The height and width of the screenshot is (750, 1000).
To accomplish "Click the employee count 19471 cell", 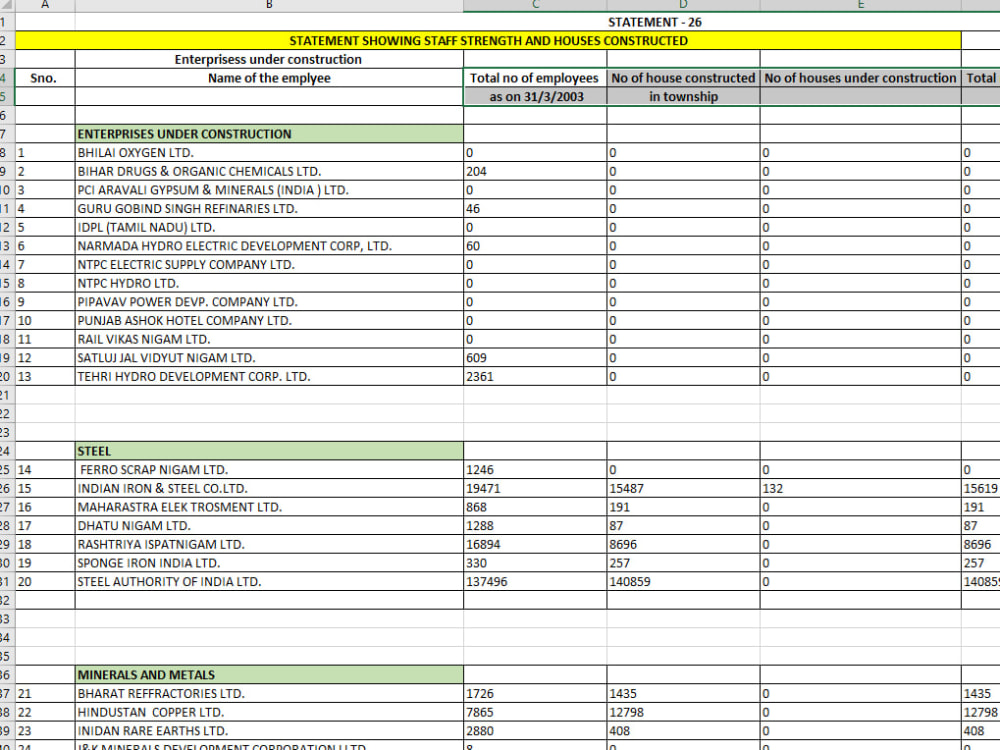I will [535, 488].
